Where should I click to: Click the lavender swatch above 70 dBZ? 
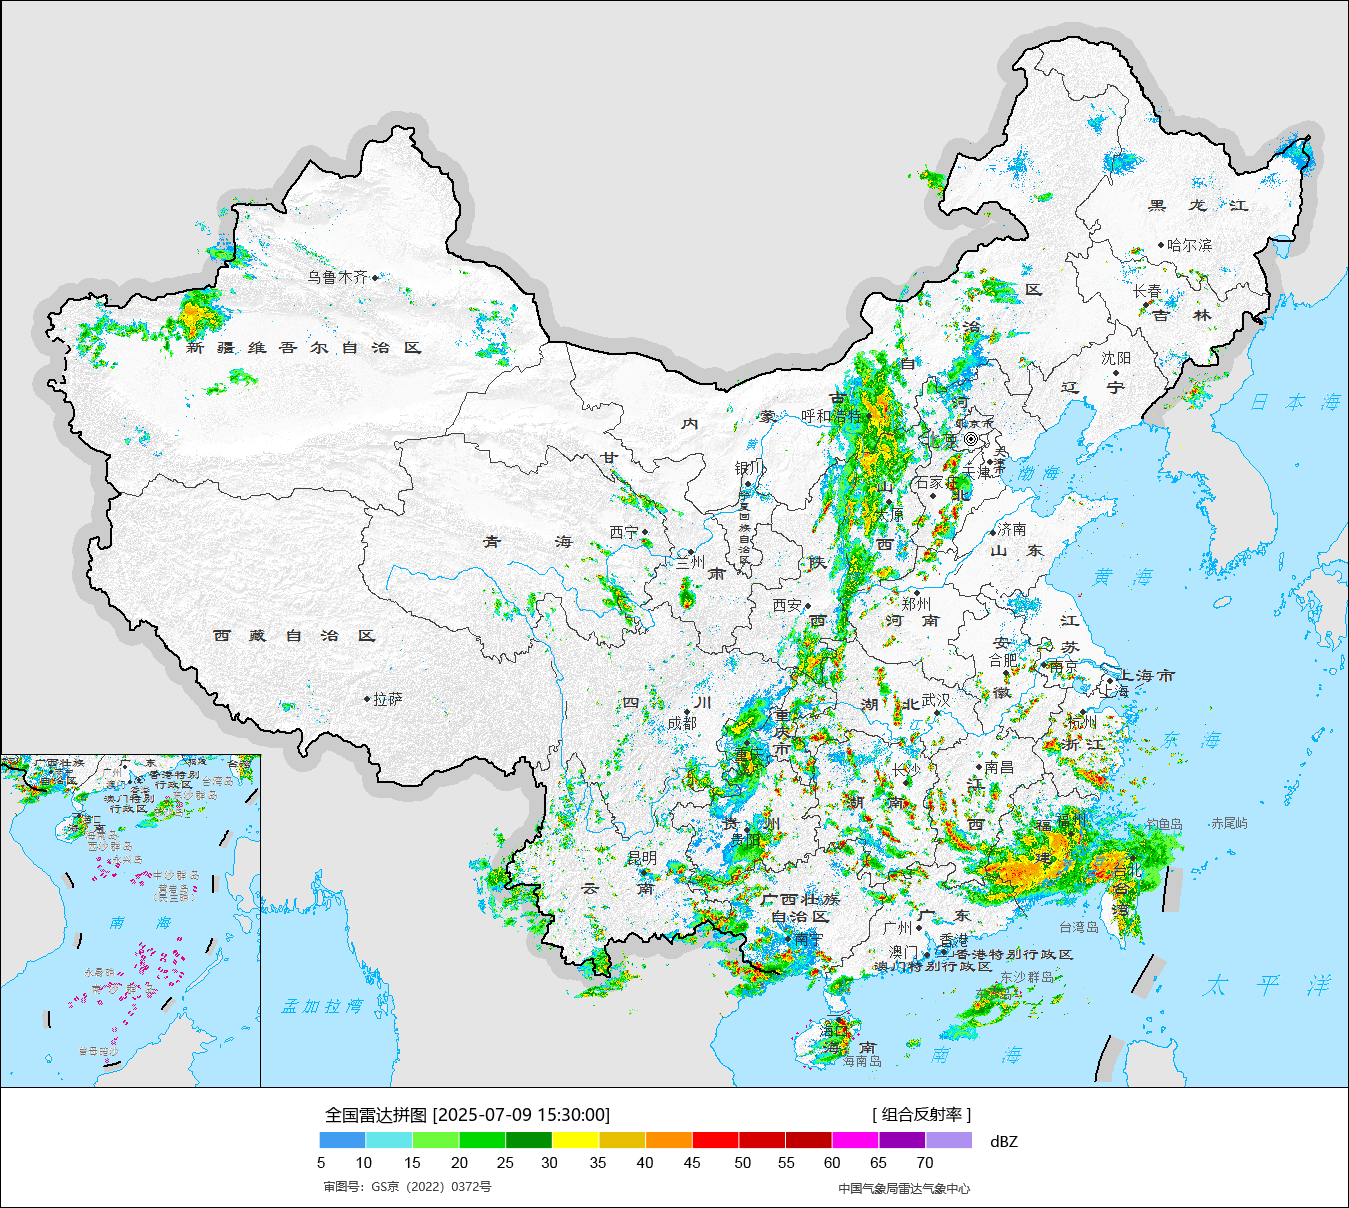pos(948,1140)
